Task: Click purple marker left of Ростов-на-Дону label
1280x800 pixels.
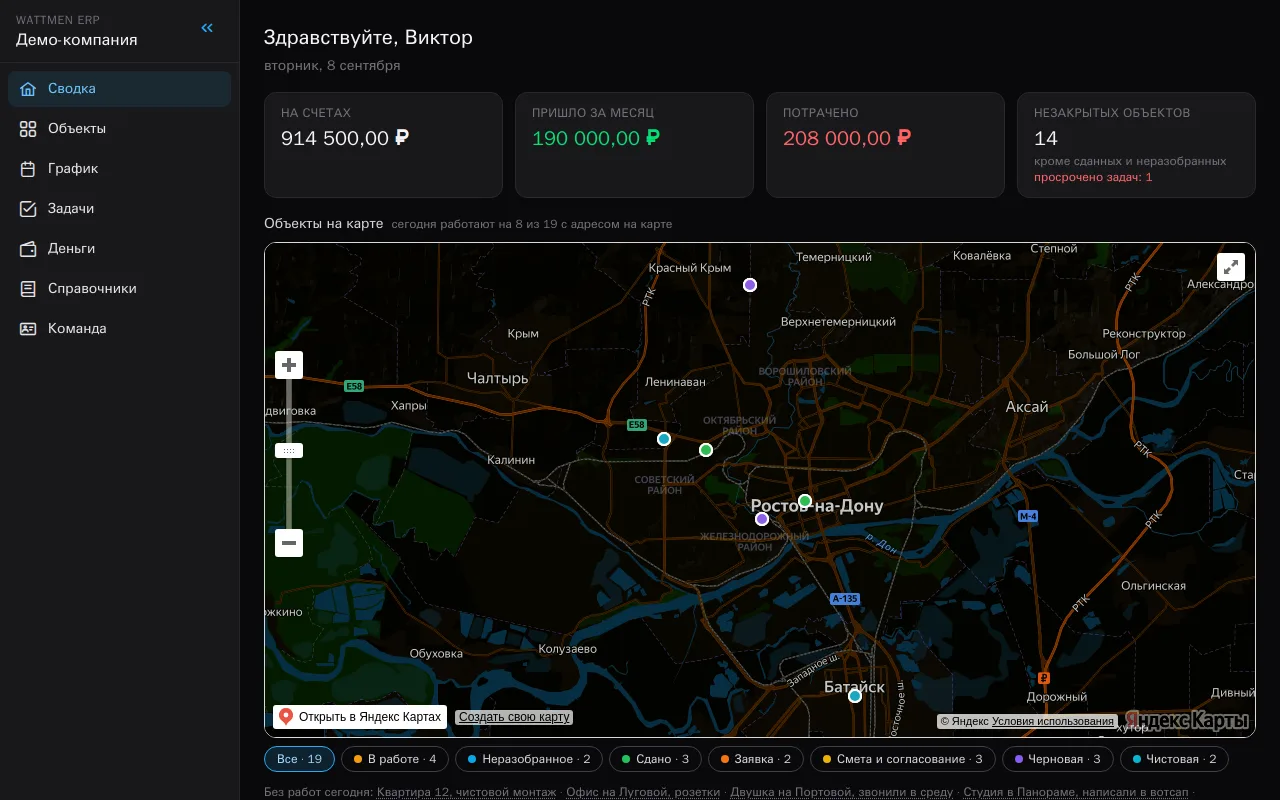Action: coord(762,519)
